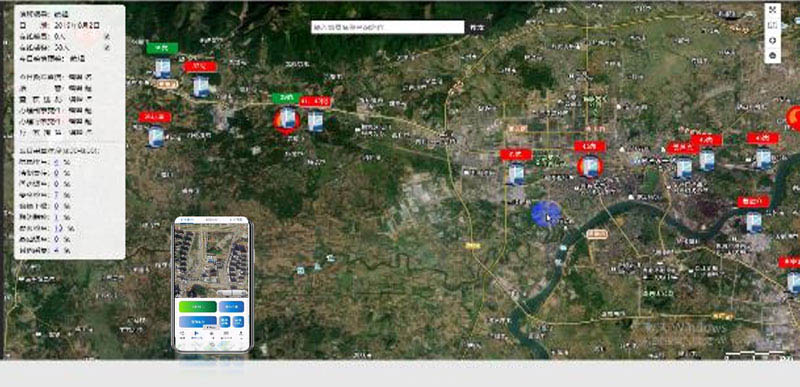
Task: Click the zoom-out minus icon in map toolbar
Action: click(x=772, y=56)
